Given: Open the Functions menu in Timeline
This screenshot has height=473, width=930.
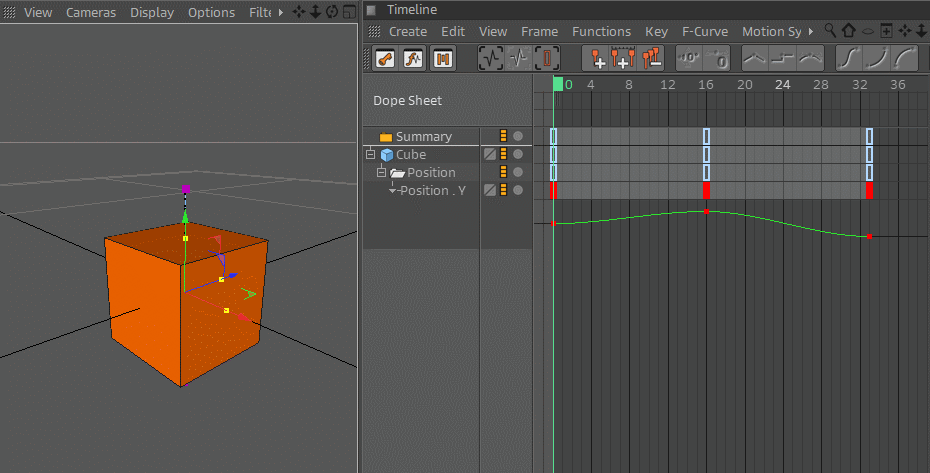Looking at the screenshot, I should 601,31.
